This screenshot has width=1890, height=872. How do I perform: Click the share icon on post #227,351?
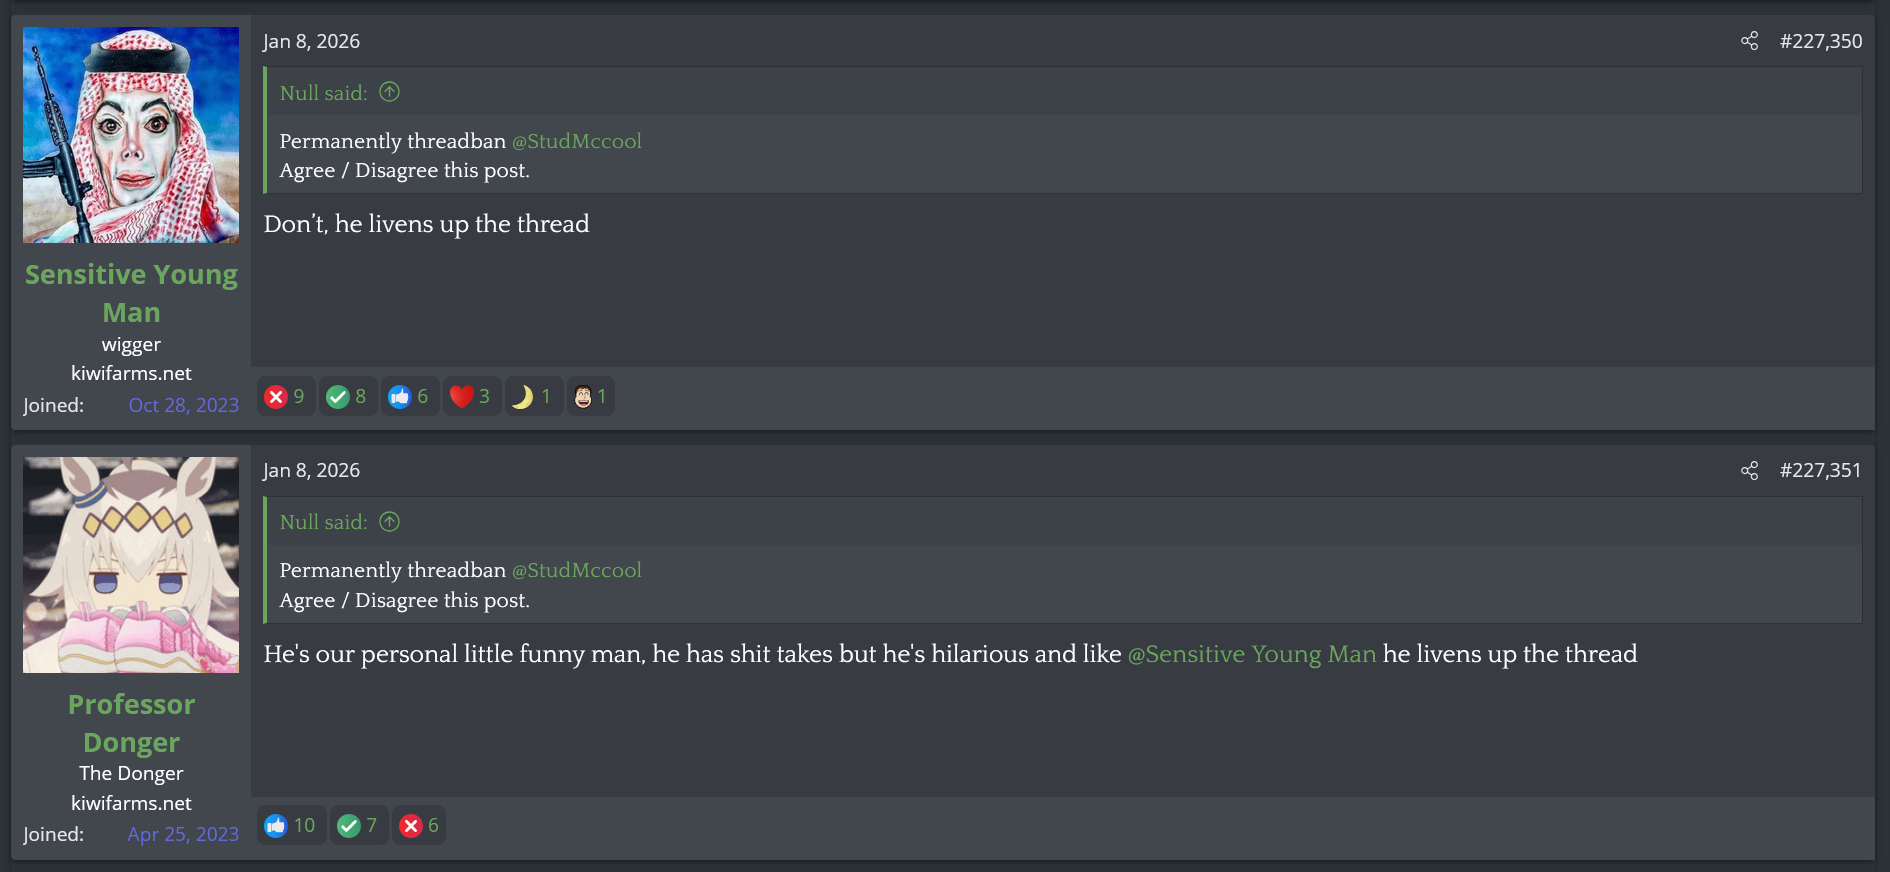point(1749,470)
